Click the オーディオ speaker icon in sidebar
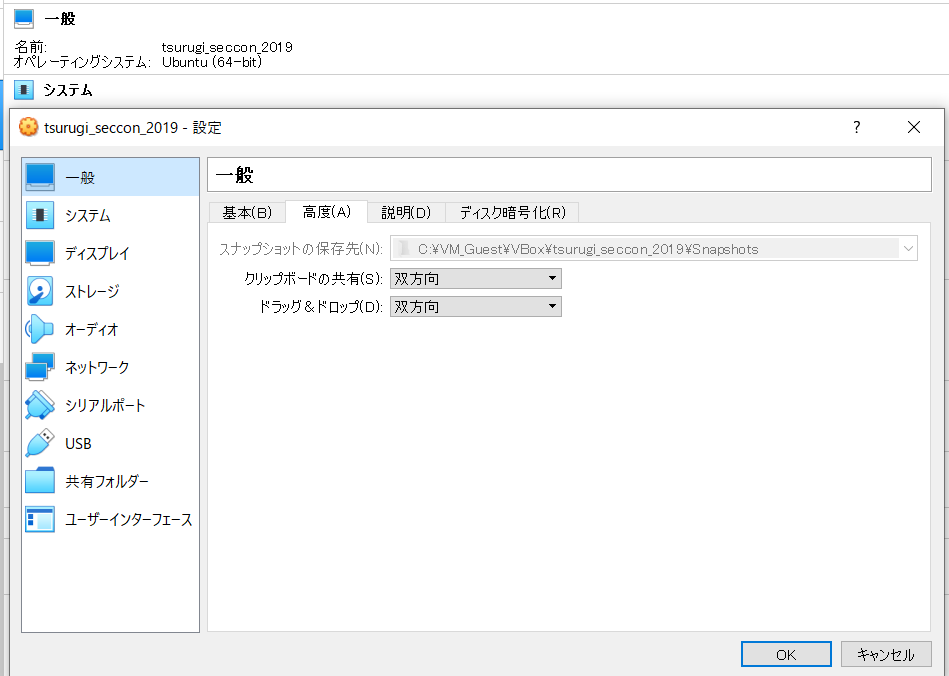949x676 pixels. (x=40, y=329)
